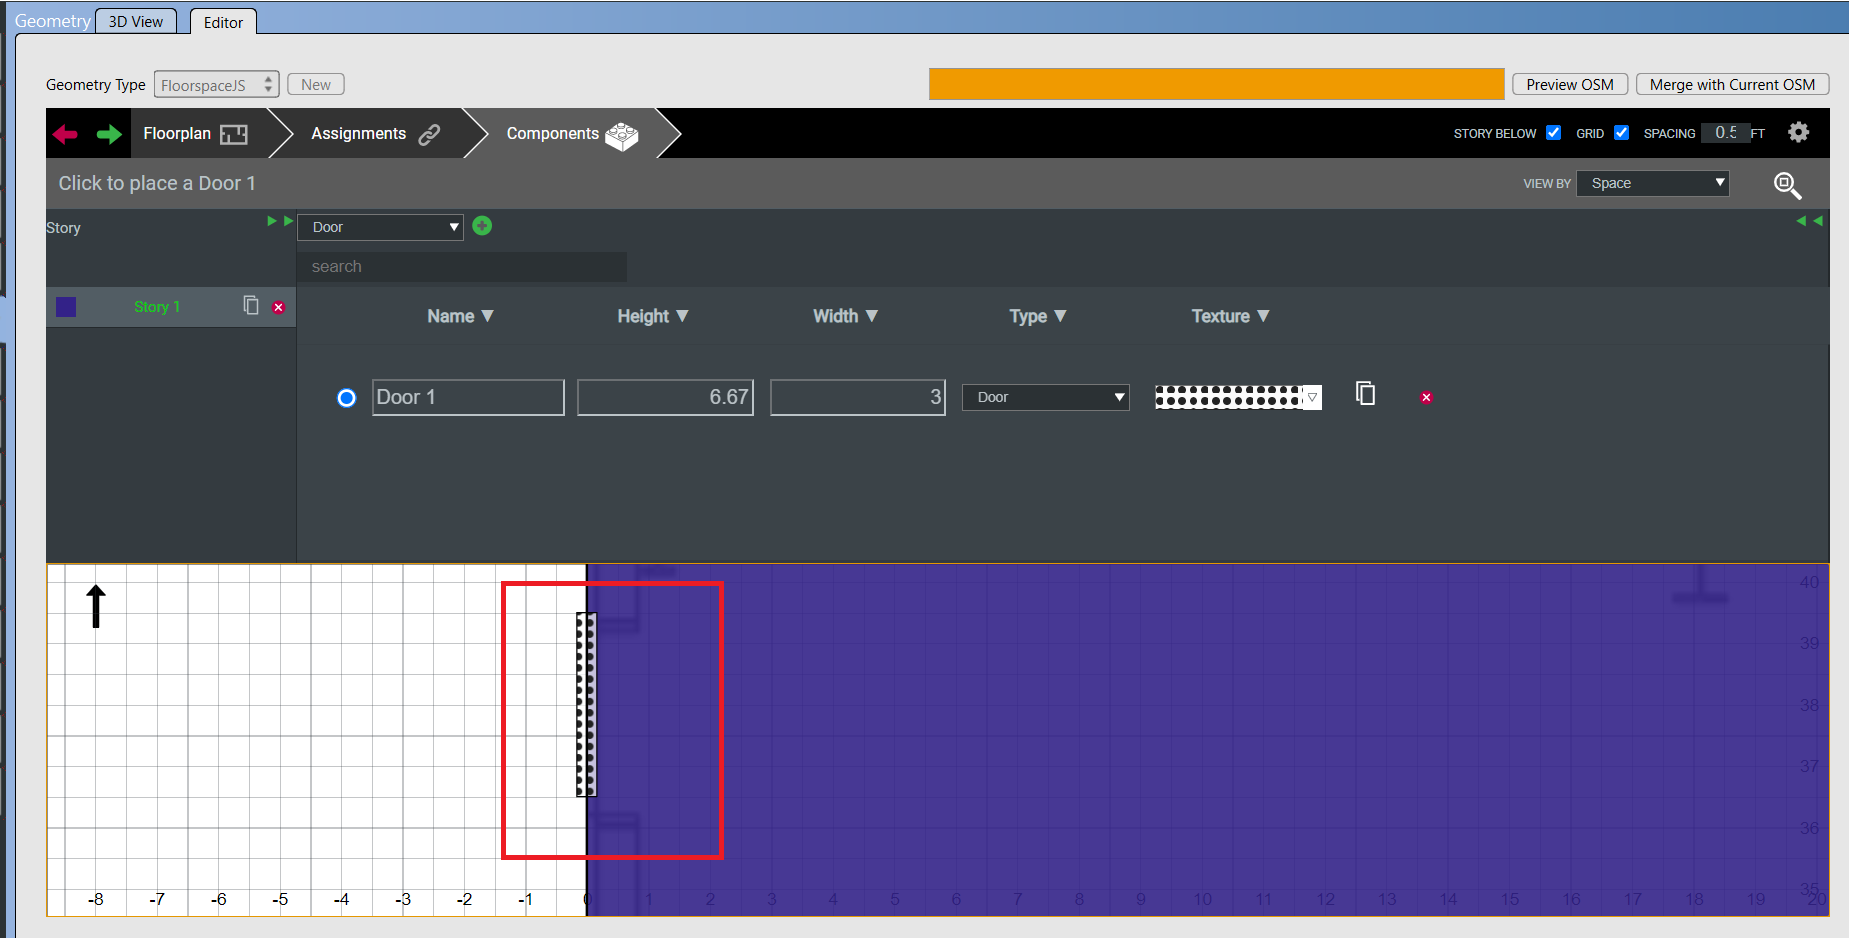The height and width of the screenshot is (938, 1849).
Task: Click Merge with Current OSM button
Action: coord(1732,85)
